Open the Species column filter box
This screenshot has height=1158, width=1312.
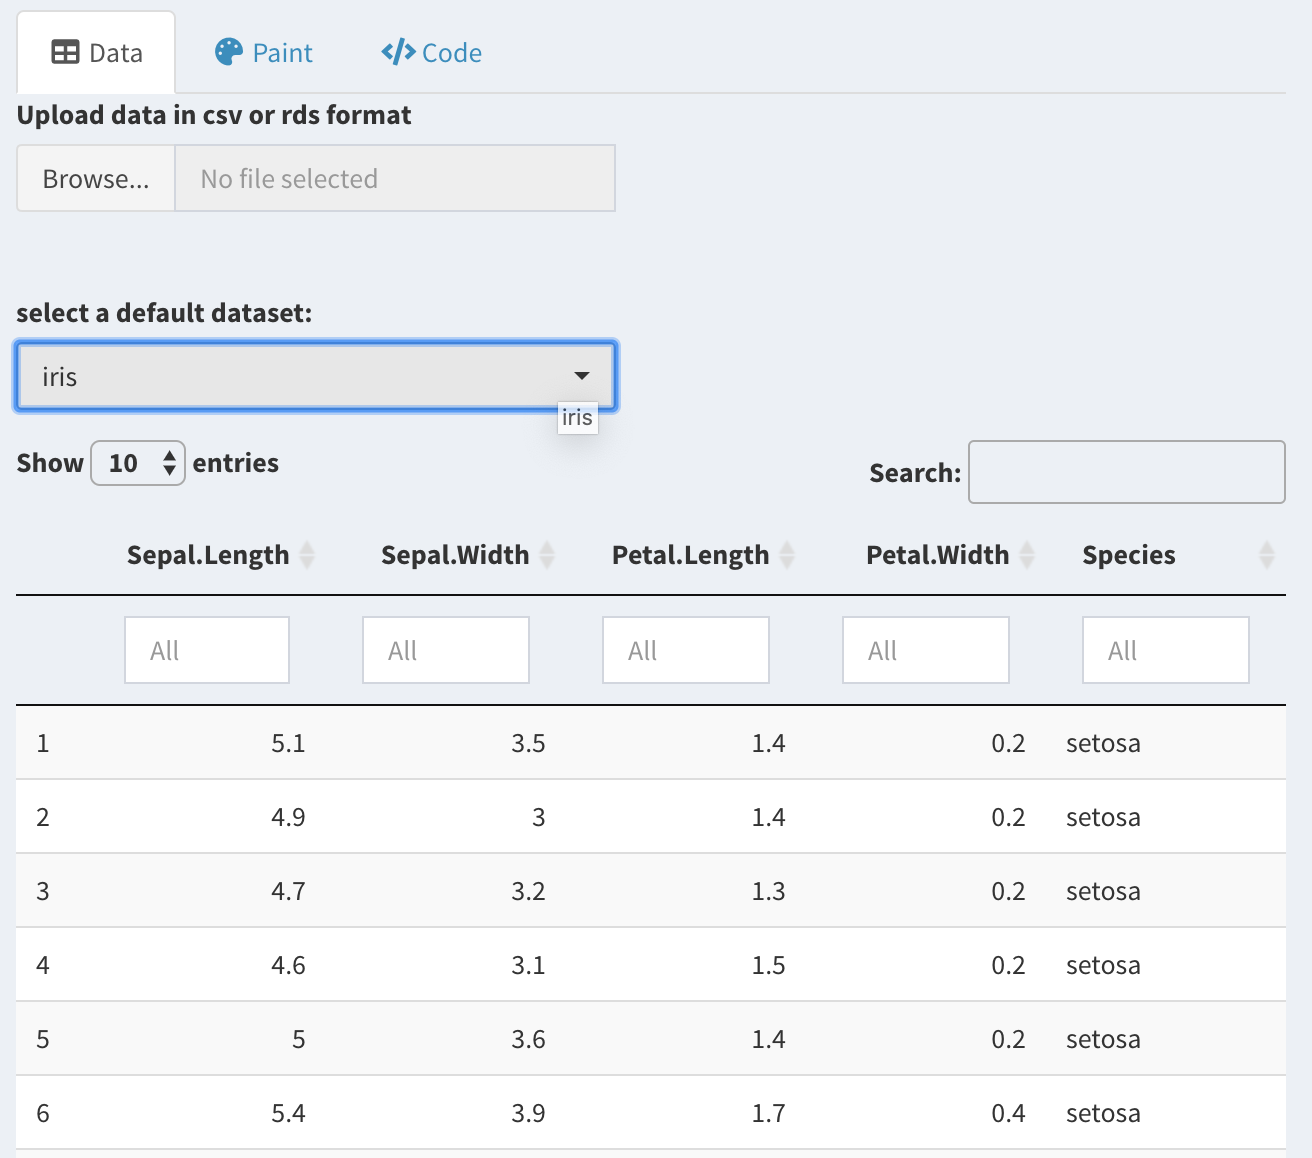[x=1166, y=650]
